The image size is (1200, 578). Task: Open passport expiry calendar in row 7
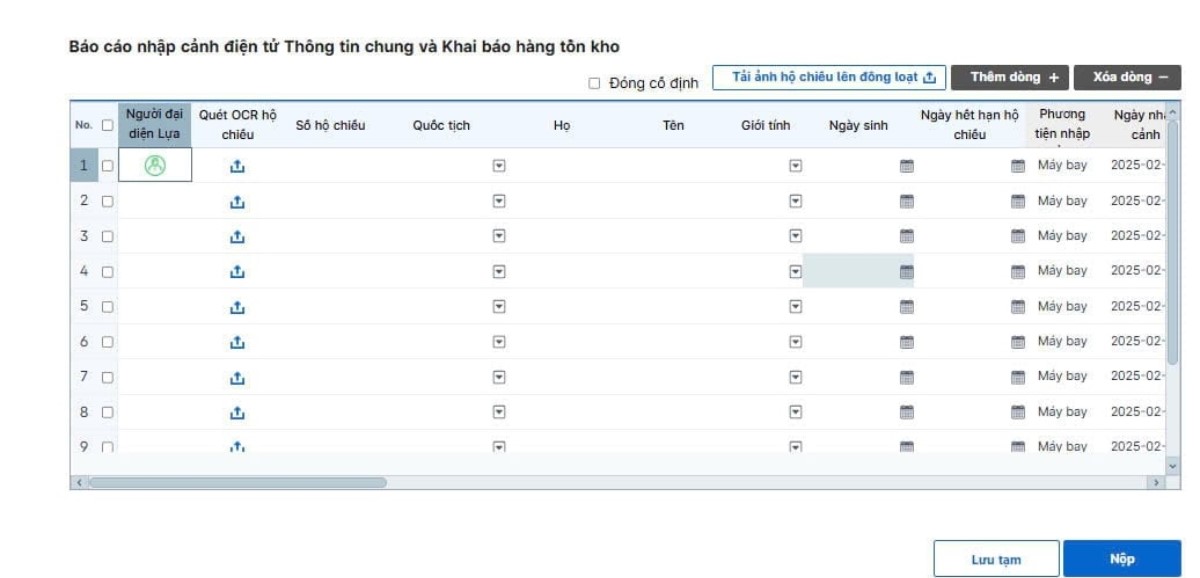pyautogui.click(x=1018, y=377)
